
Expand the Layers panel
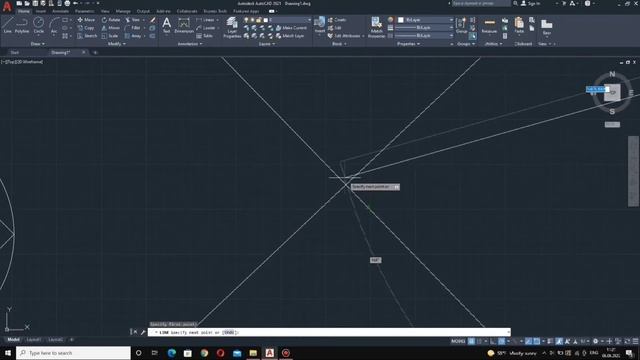[267, 44]
